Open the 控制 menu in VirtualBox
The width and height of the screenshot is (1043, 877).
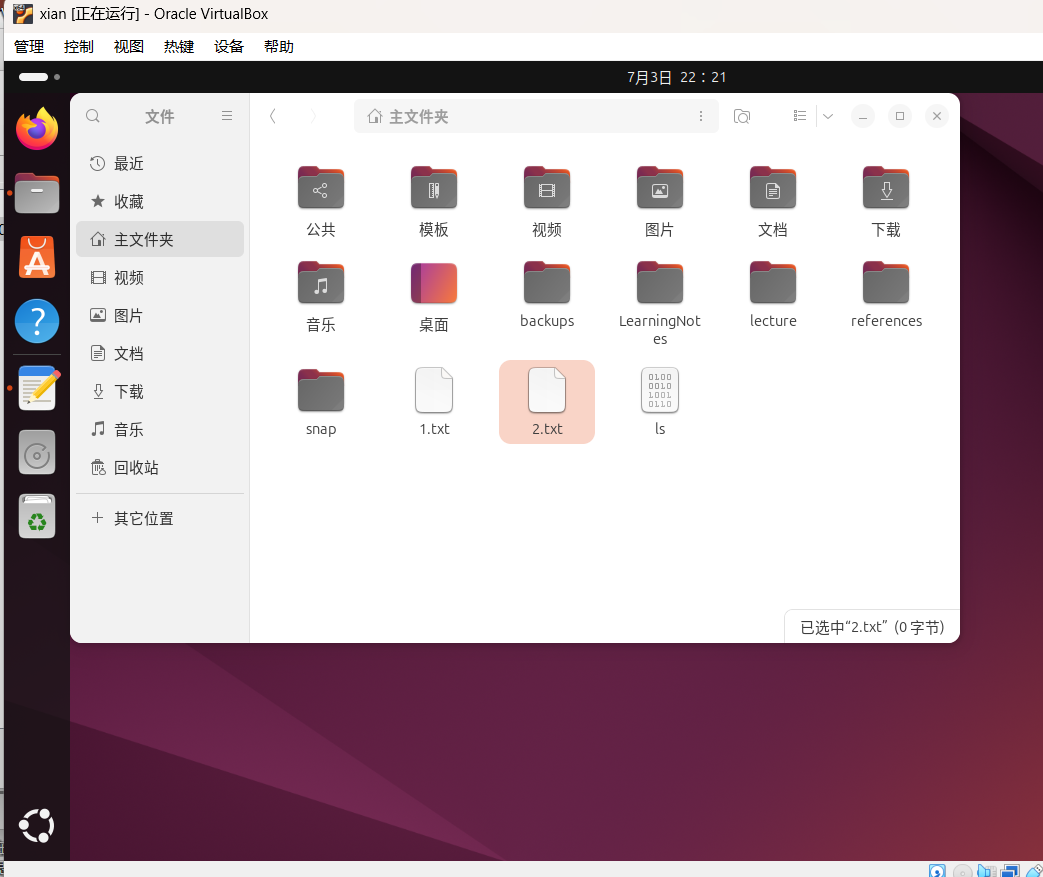(78, 47)
